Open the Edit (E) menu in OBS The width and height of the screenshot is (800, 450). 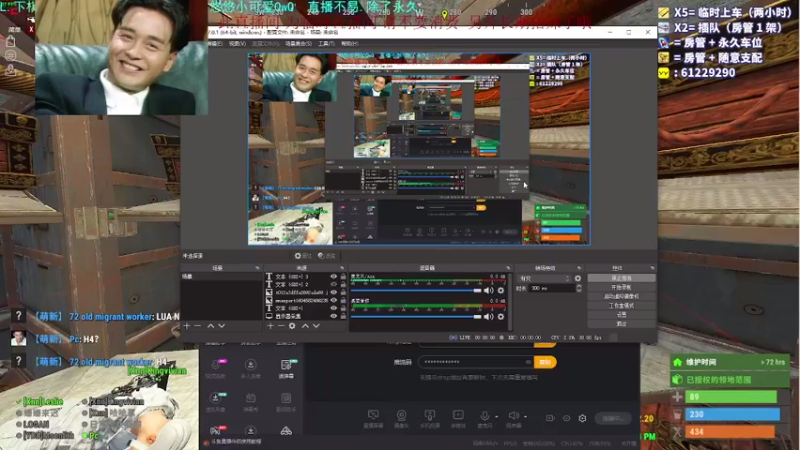pyautogui.click(x=215, y=44)
